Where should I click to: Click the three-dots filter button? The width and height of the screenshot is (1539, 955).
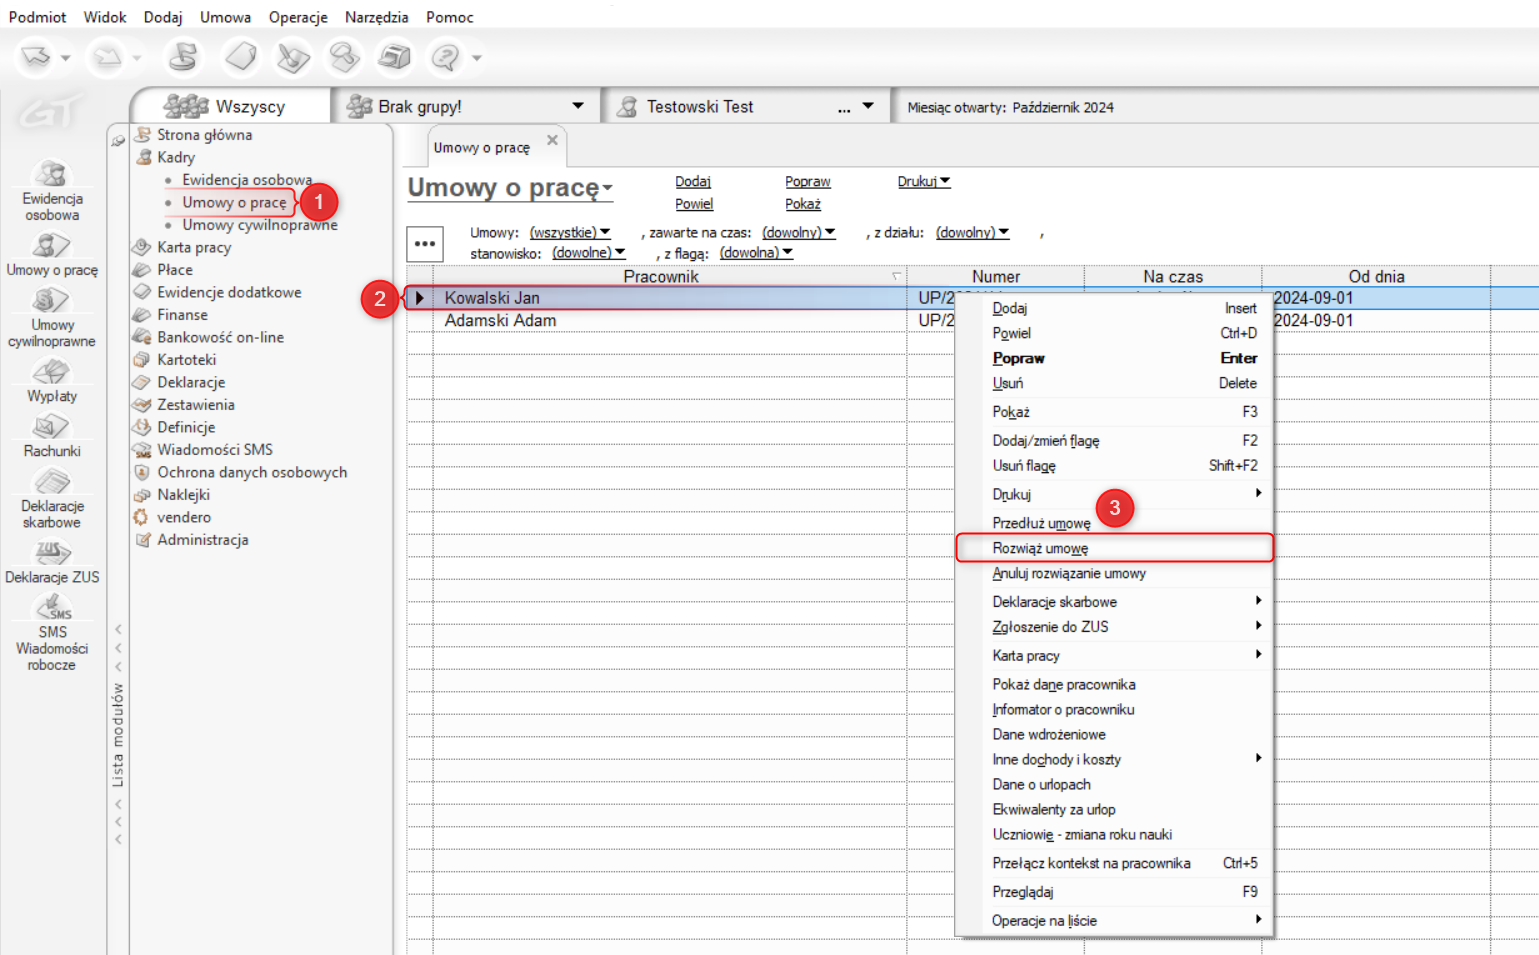(x=425, y=244)
